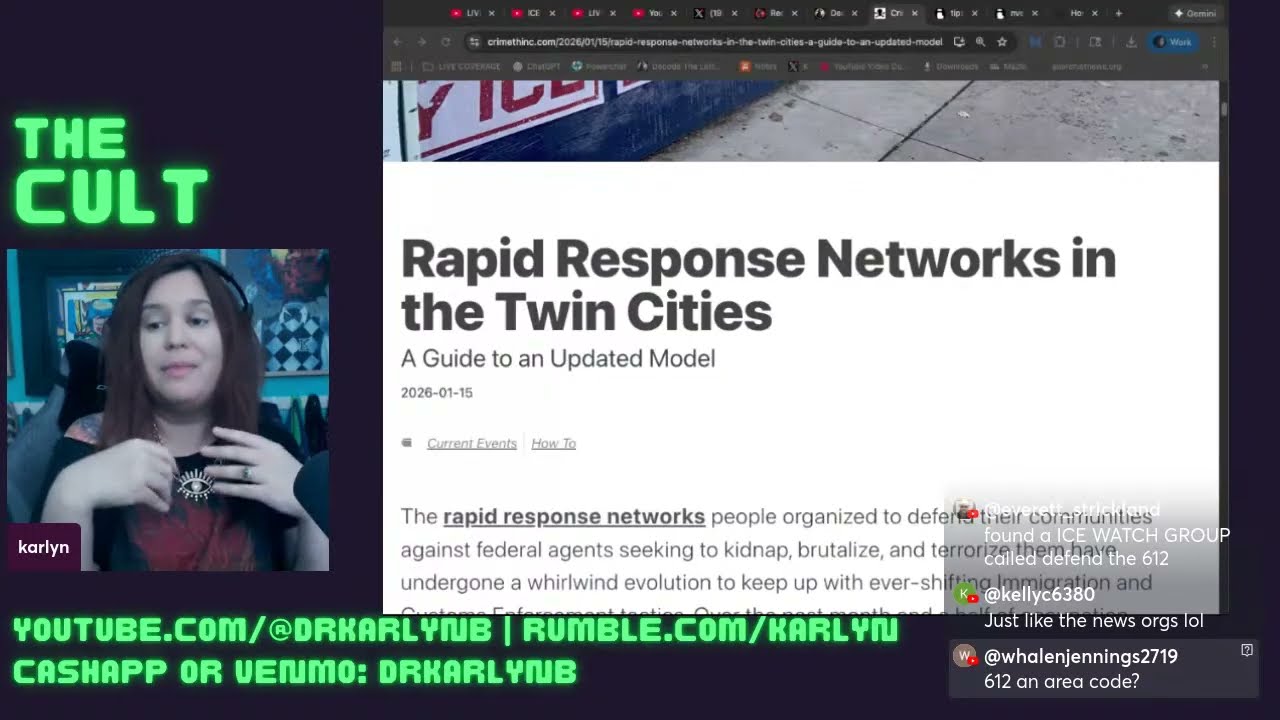Open the How To category link

553,443
